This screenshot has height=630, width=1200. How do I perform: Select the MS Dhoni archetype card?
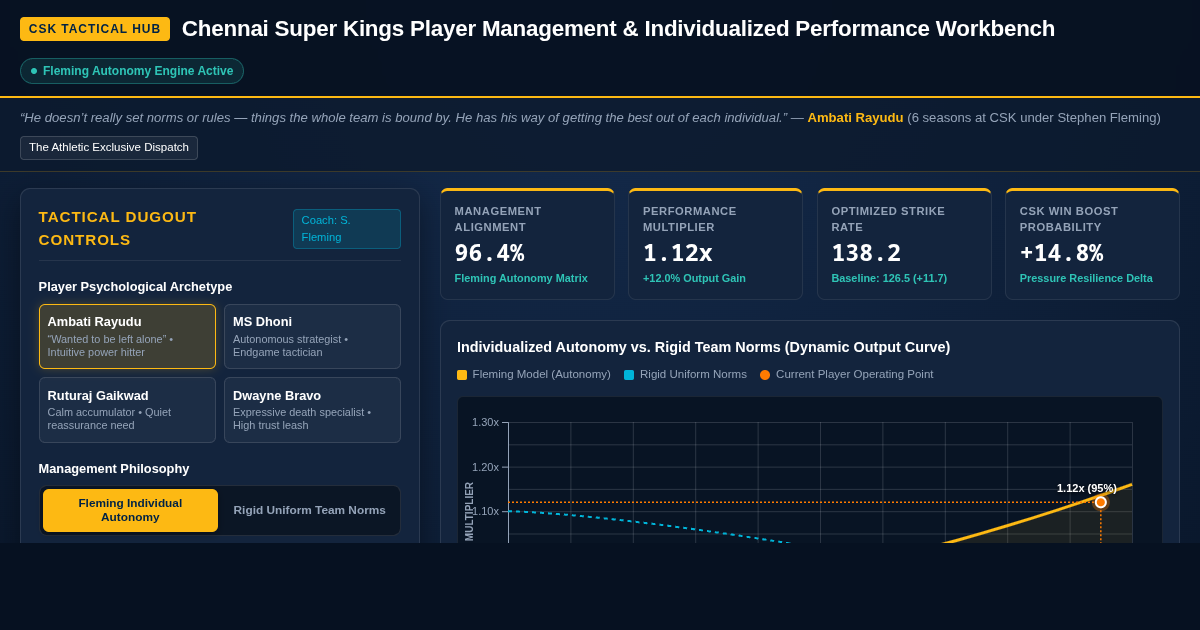click(x=312, y=336)
